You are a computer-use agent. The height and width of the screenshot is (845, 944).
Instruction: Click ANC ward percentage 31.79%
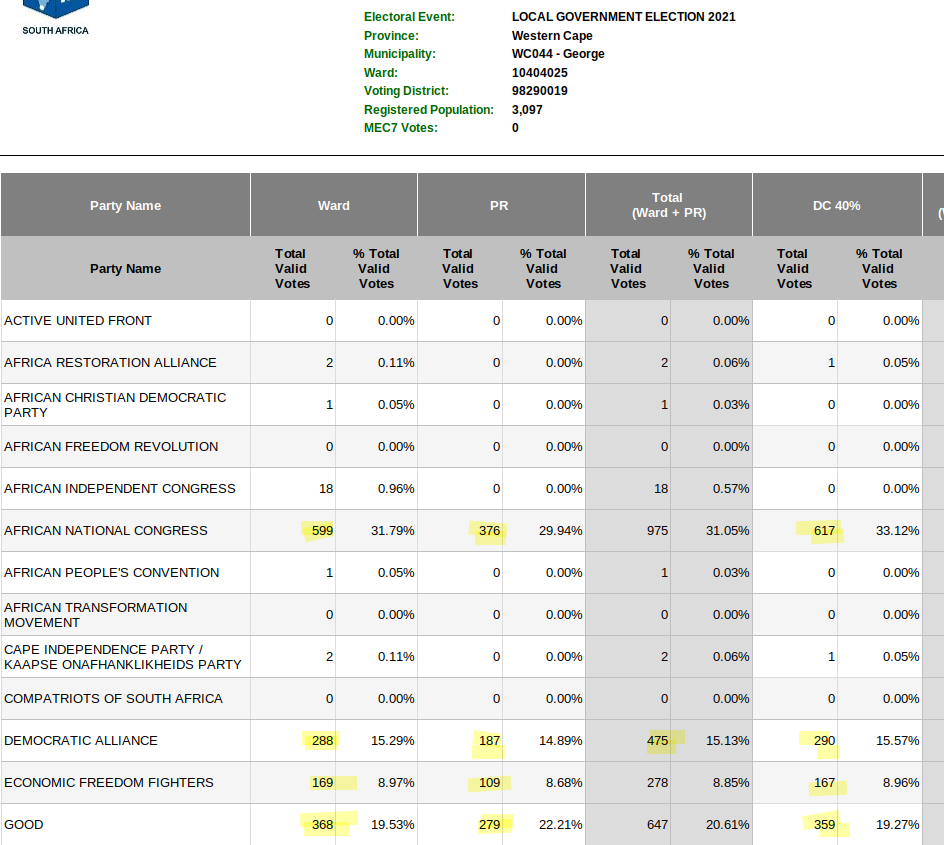pyautogui.click(x=393, y=531)
